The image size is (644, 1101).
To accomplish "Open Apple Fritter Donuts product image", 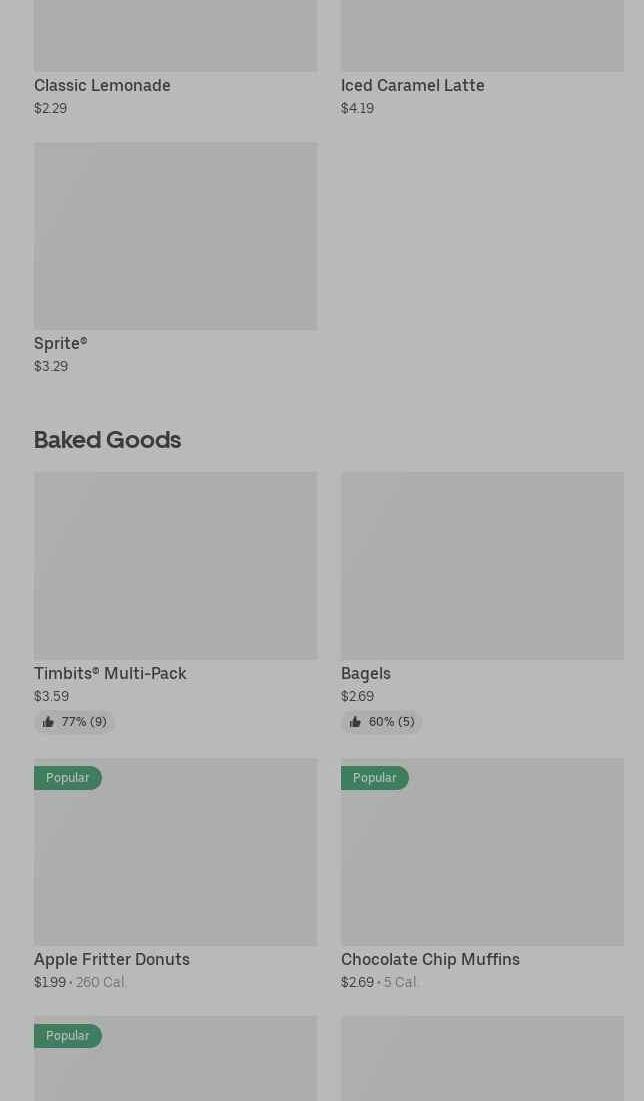I will click(175, 860).
